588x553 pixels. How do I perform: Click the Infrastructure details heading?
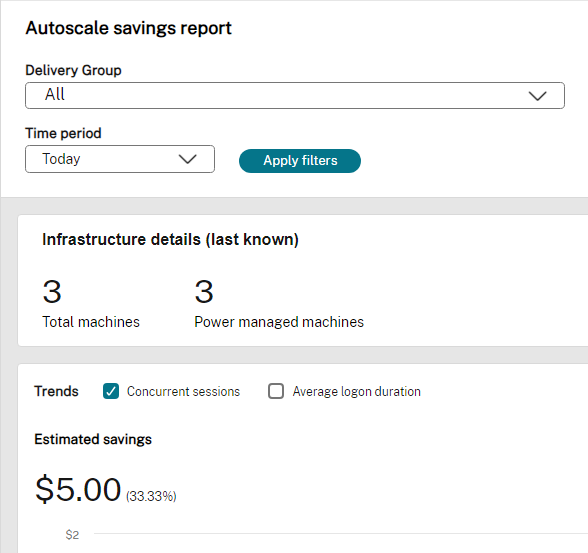coord(170,240)
